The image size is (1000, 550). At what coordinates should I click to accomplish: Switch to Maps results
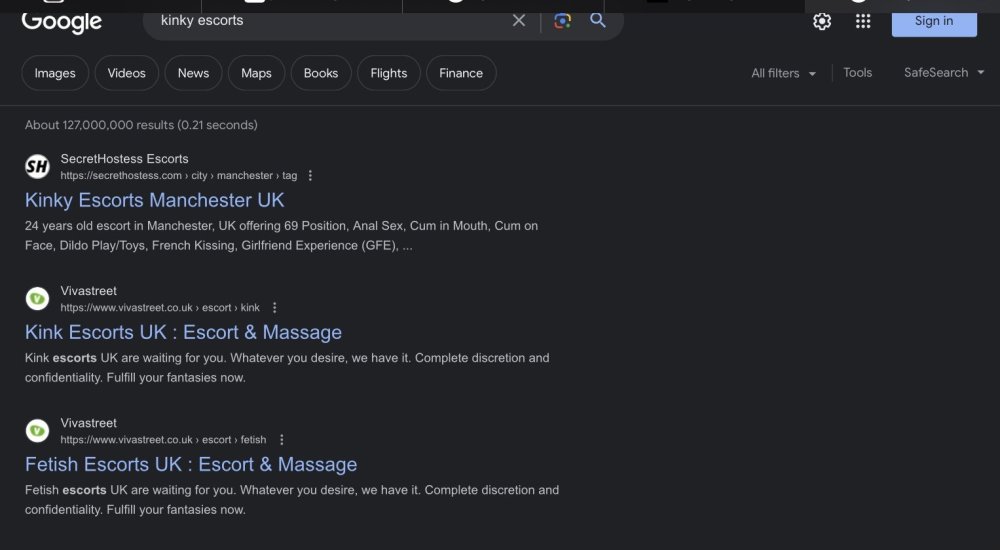pyautogui.click(x=256, y=73)
